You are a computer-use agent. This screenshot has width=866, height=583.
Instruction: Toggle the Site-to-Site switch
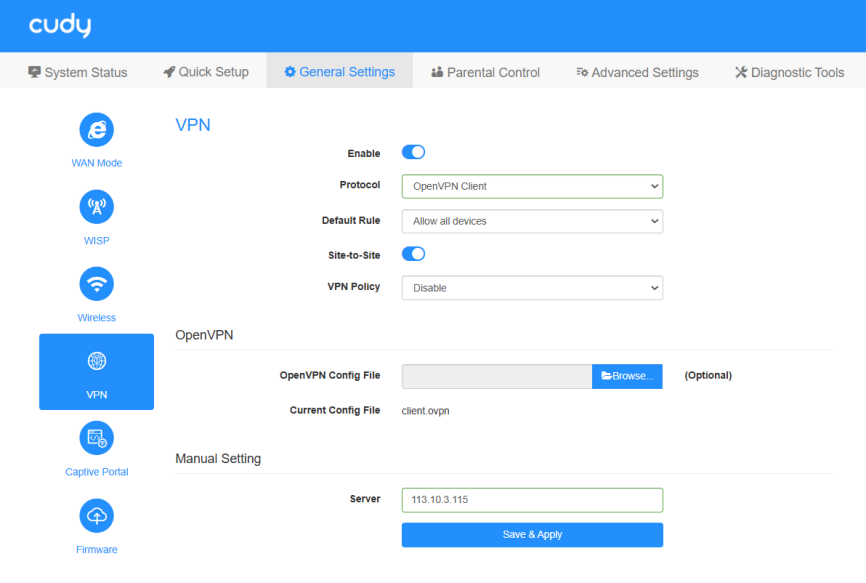tap(413, 254)
